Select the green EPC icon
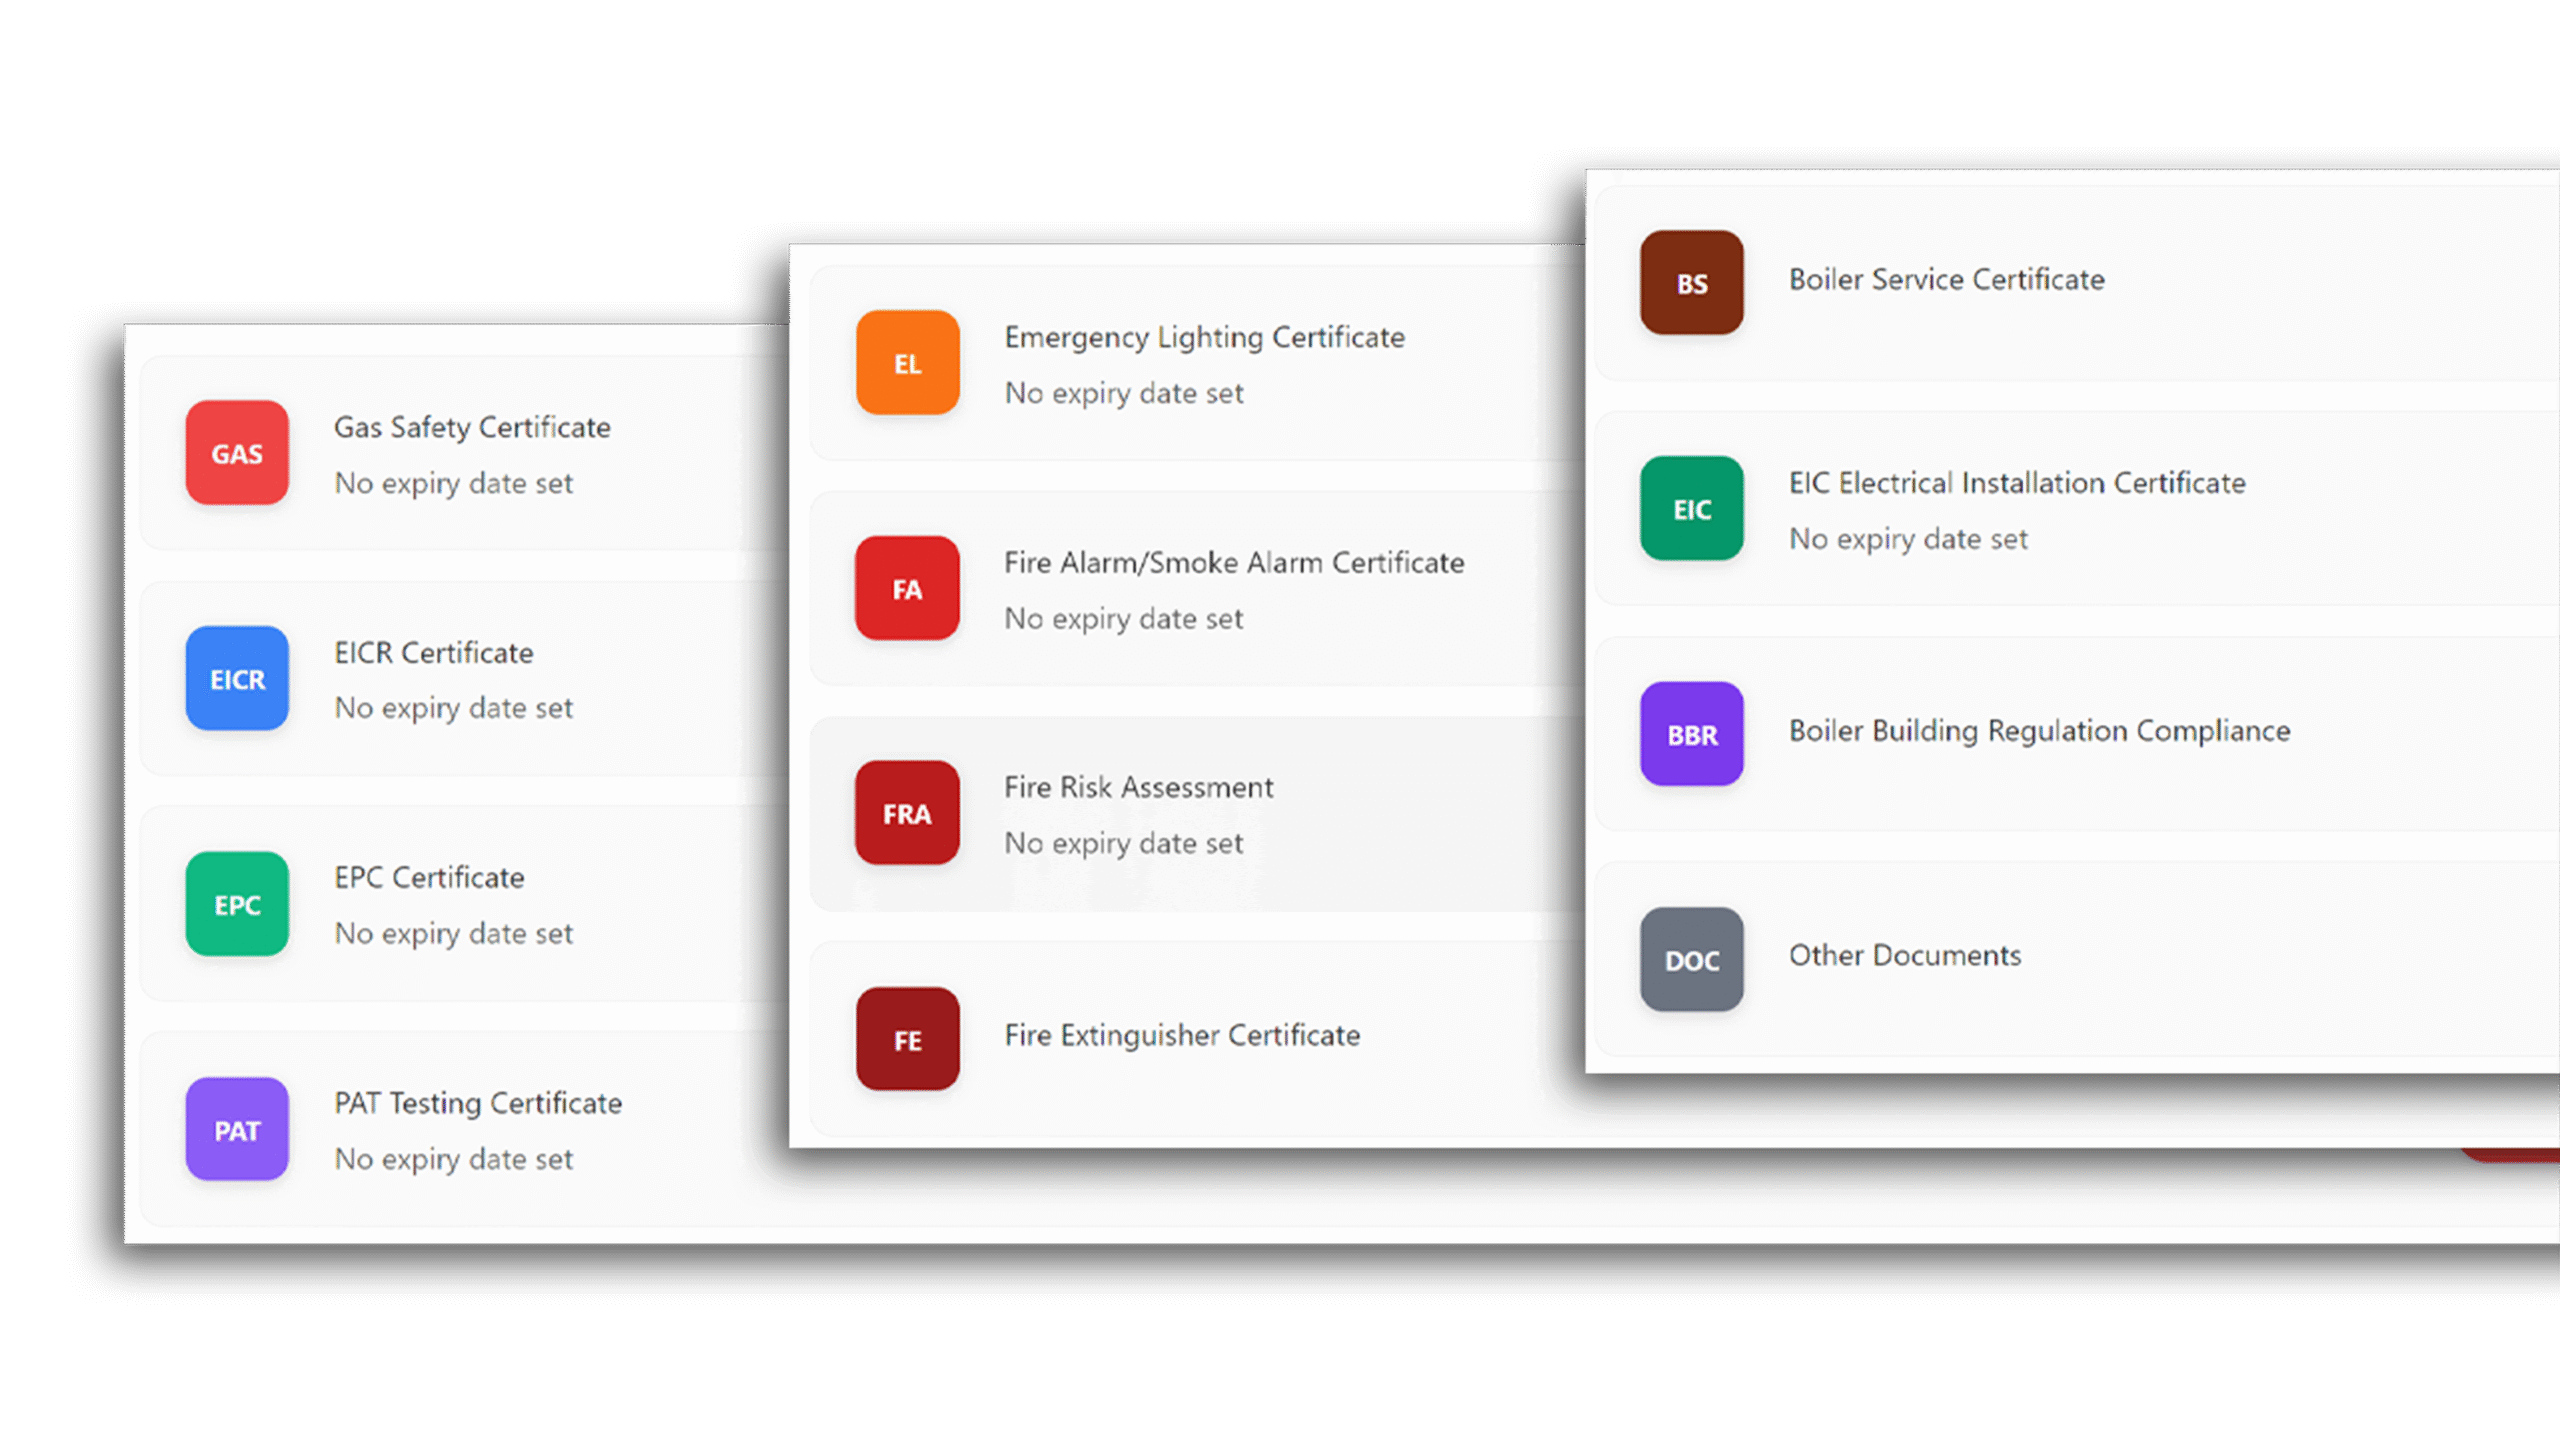The width and height of the screenshot is (2560, 1440). pyautogui.click(x=237, y=904)
